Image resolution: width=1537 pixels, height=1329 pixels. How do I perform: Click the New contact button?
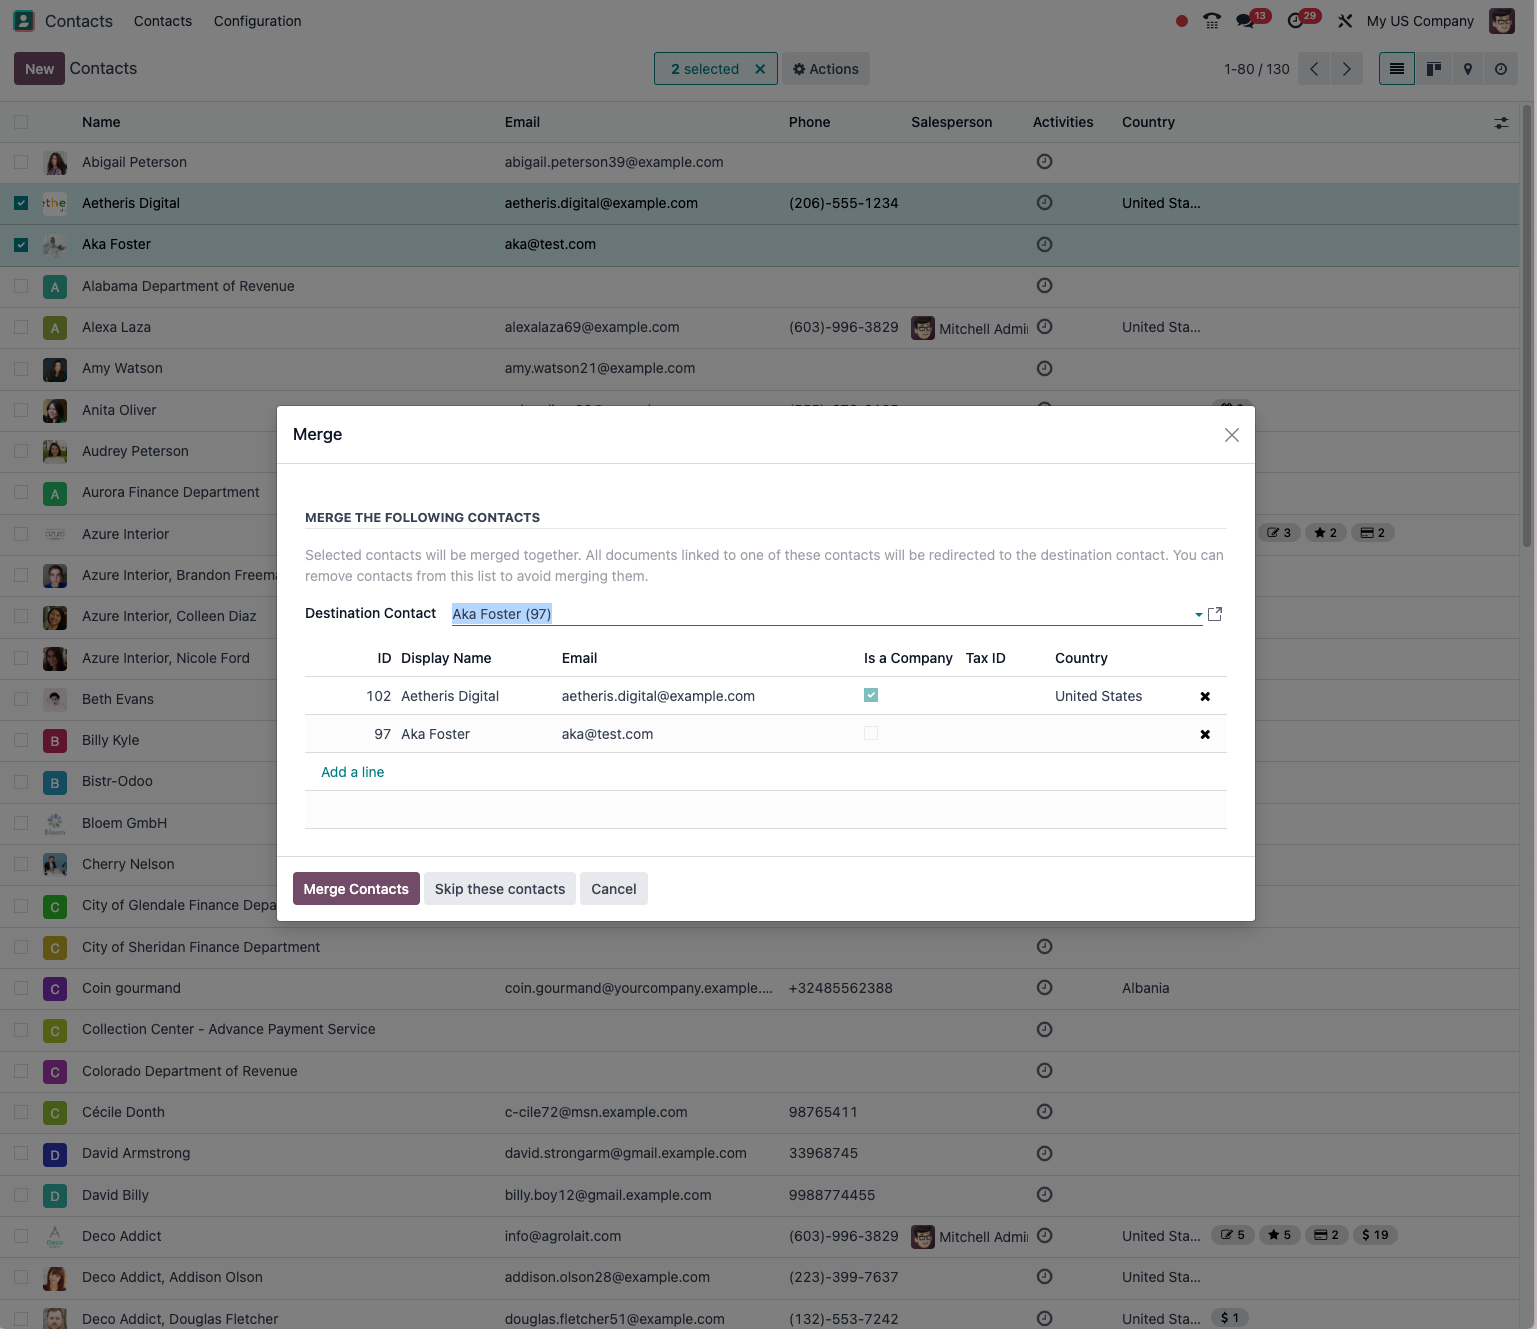[x=39, y=69]
